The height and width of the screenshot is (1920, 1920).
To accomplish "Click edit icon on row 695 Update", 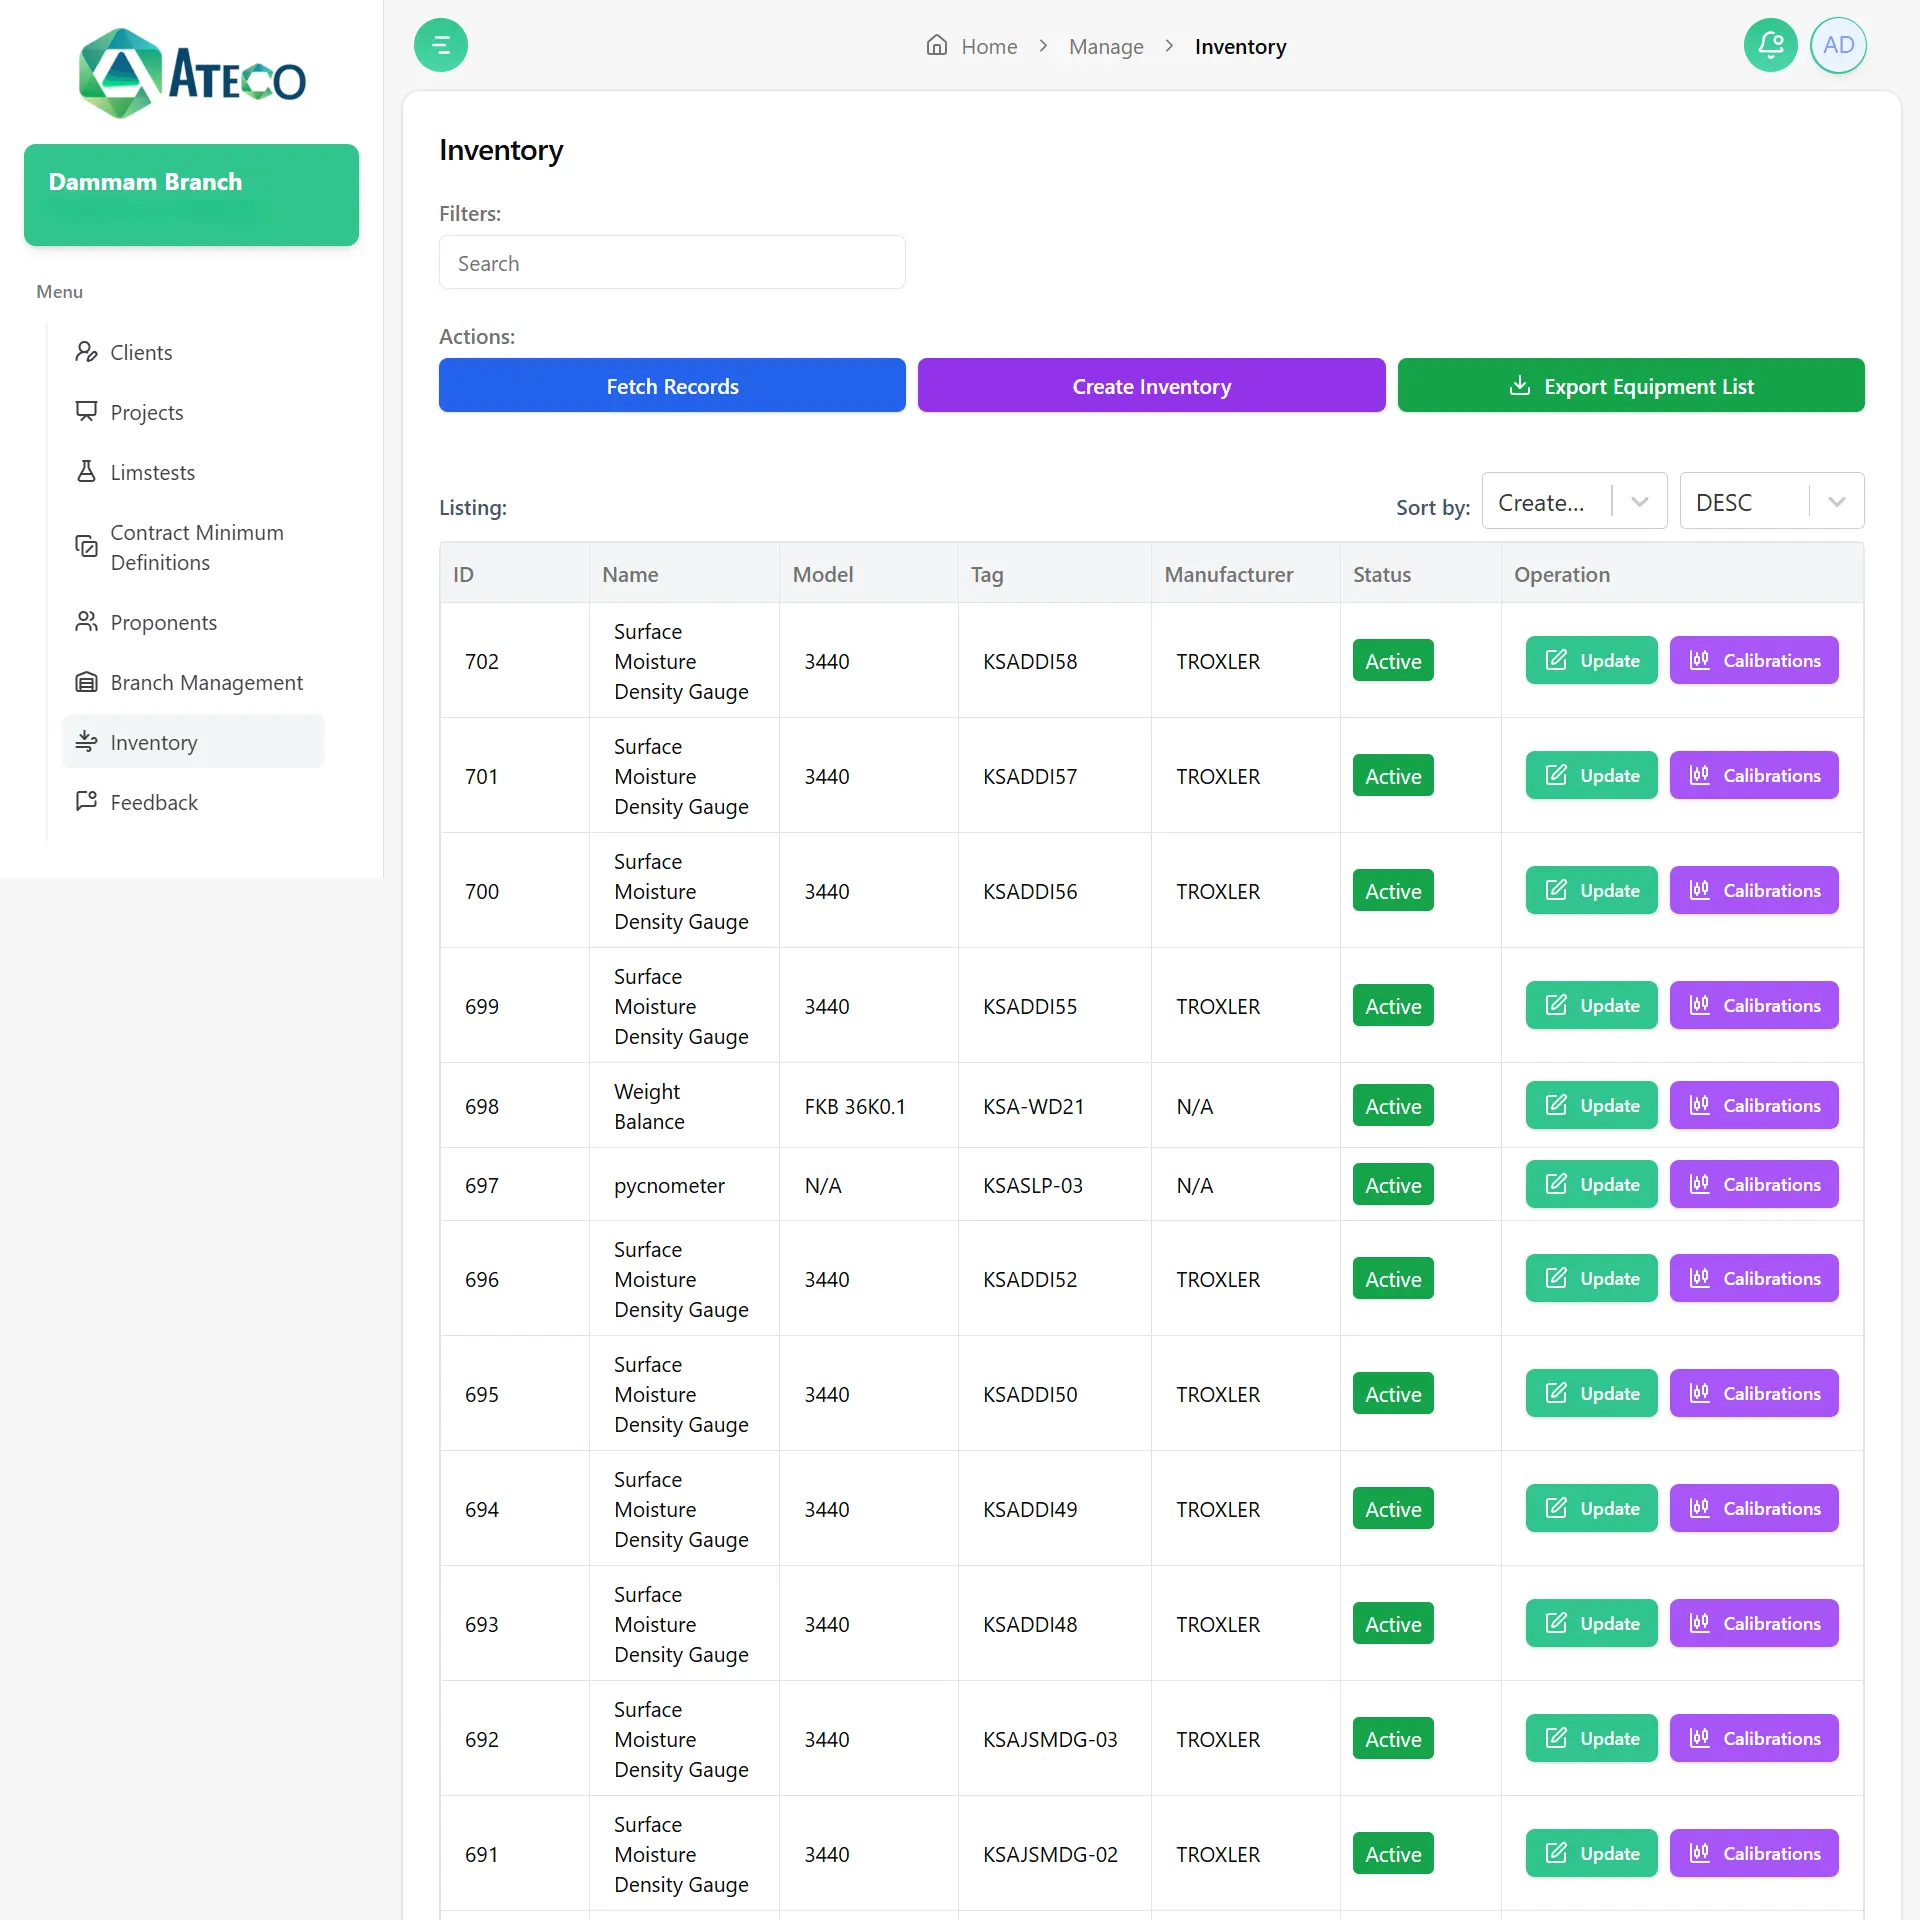I will pyautogui.click(x=1556, y=1393).
